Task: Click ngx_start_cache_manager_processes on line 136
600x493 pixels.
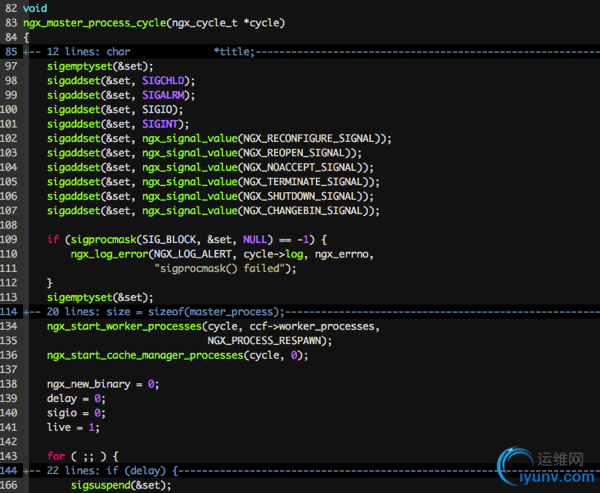Action: tap(145, 356)
